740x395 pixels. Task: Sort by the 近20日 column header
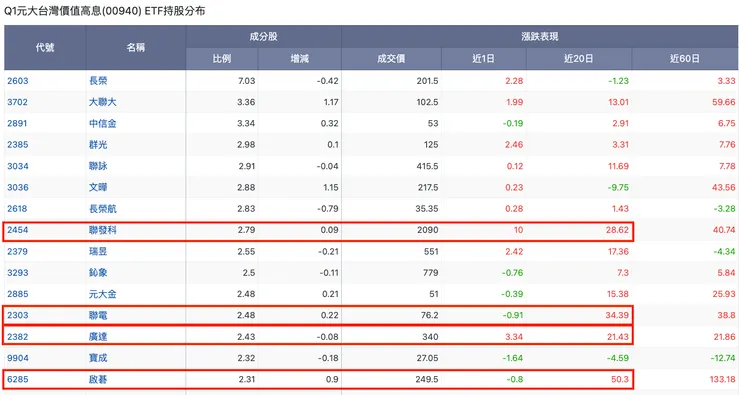click(579, 59)
